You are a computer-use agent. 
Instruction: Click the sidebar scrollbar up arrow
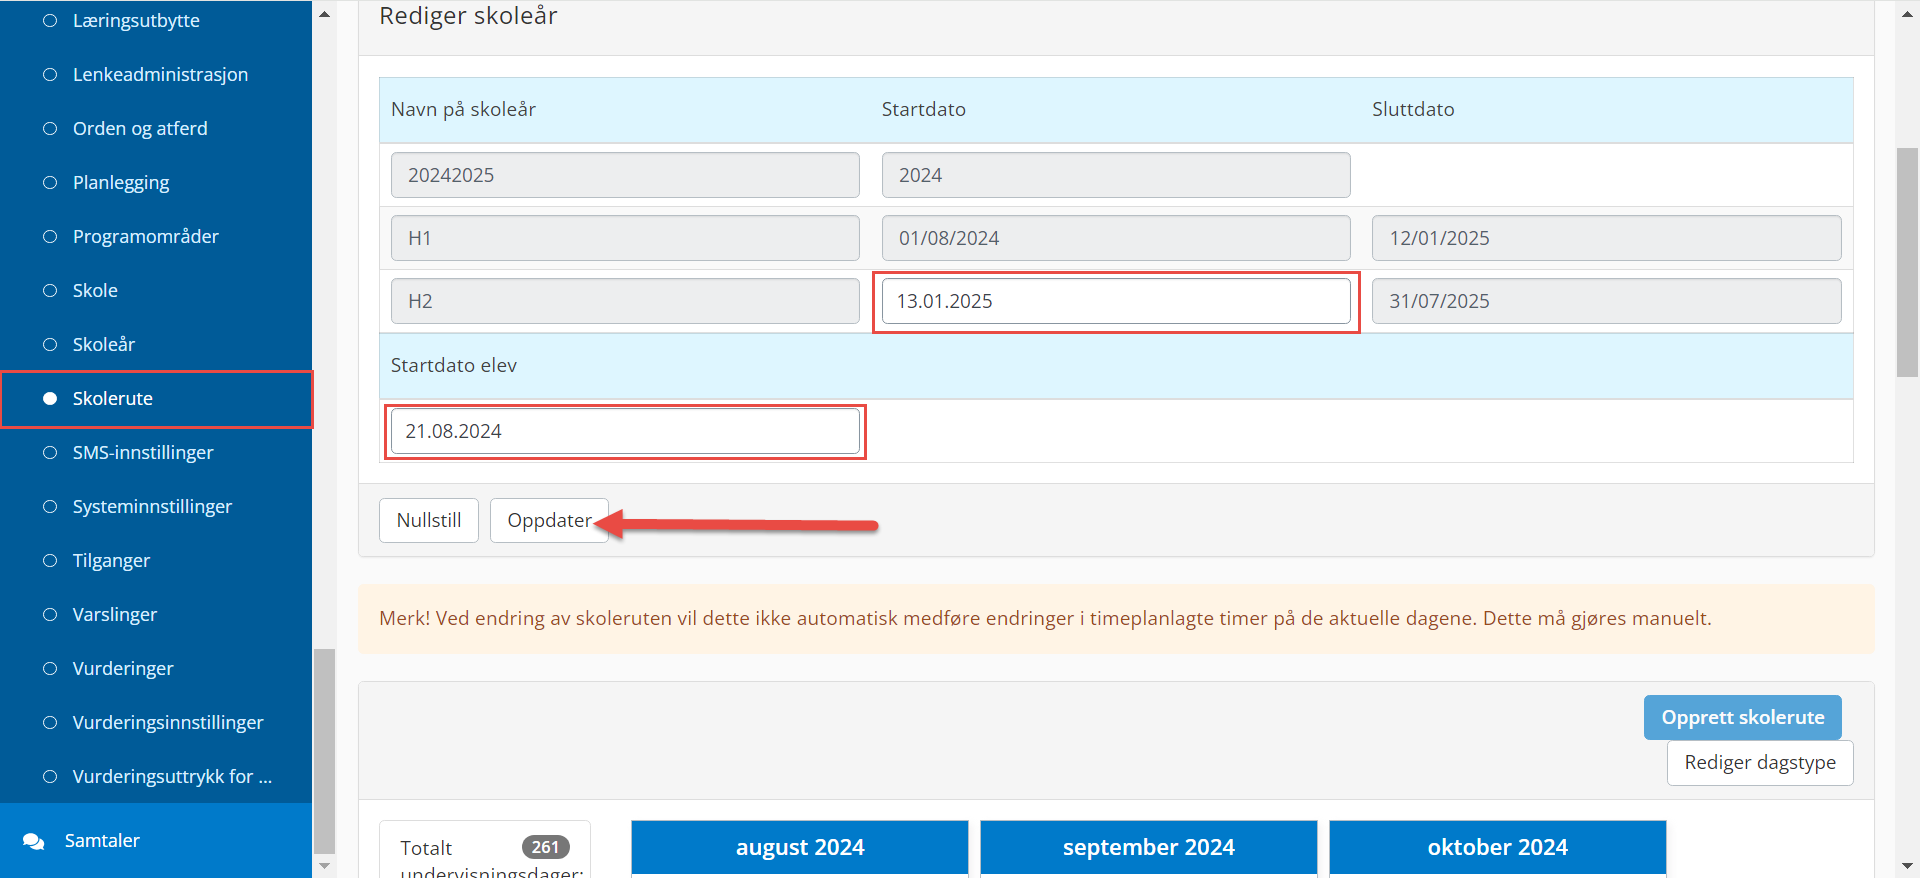point(324,14)
